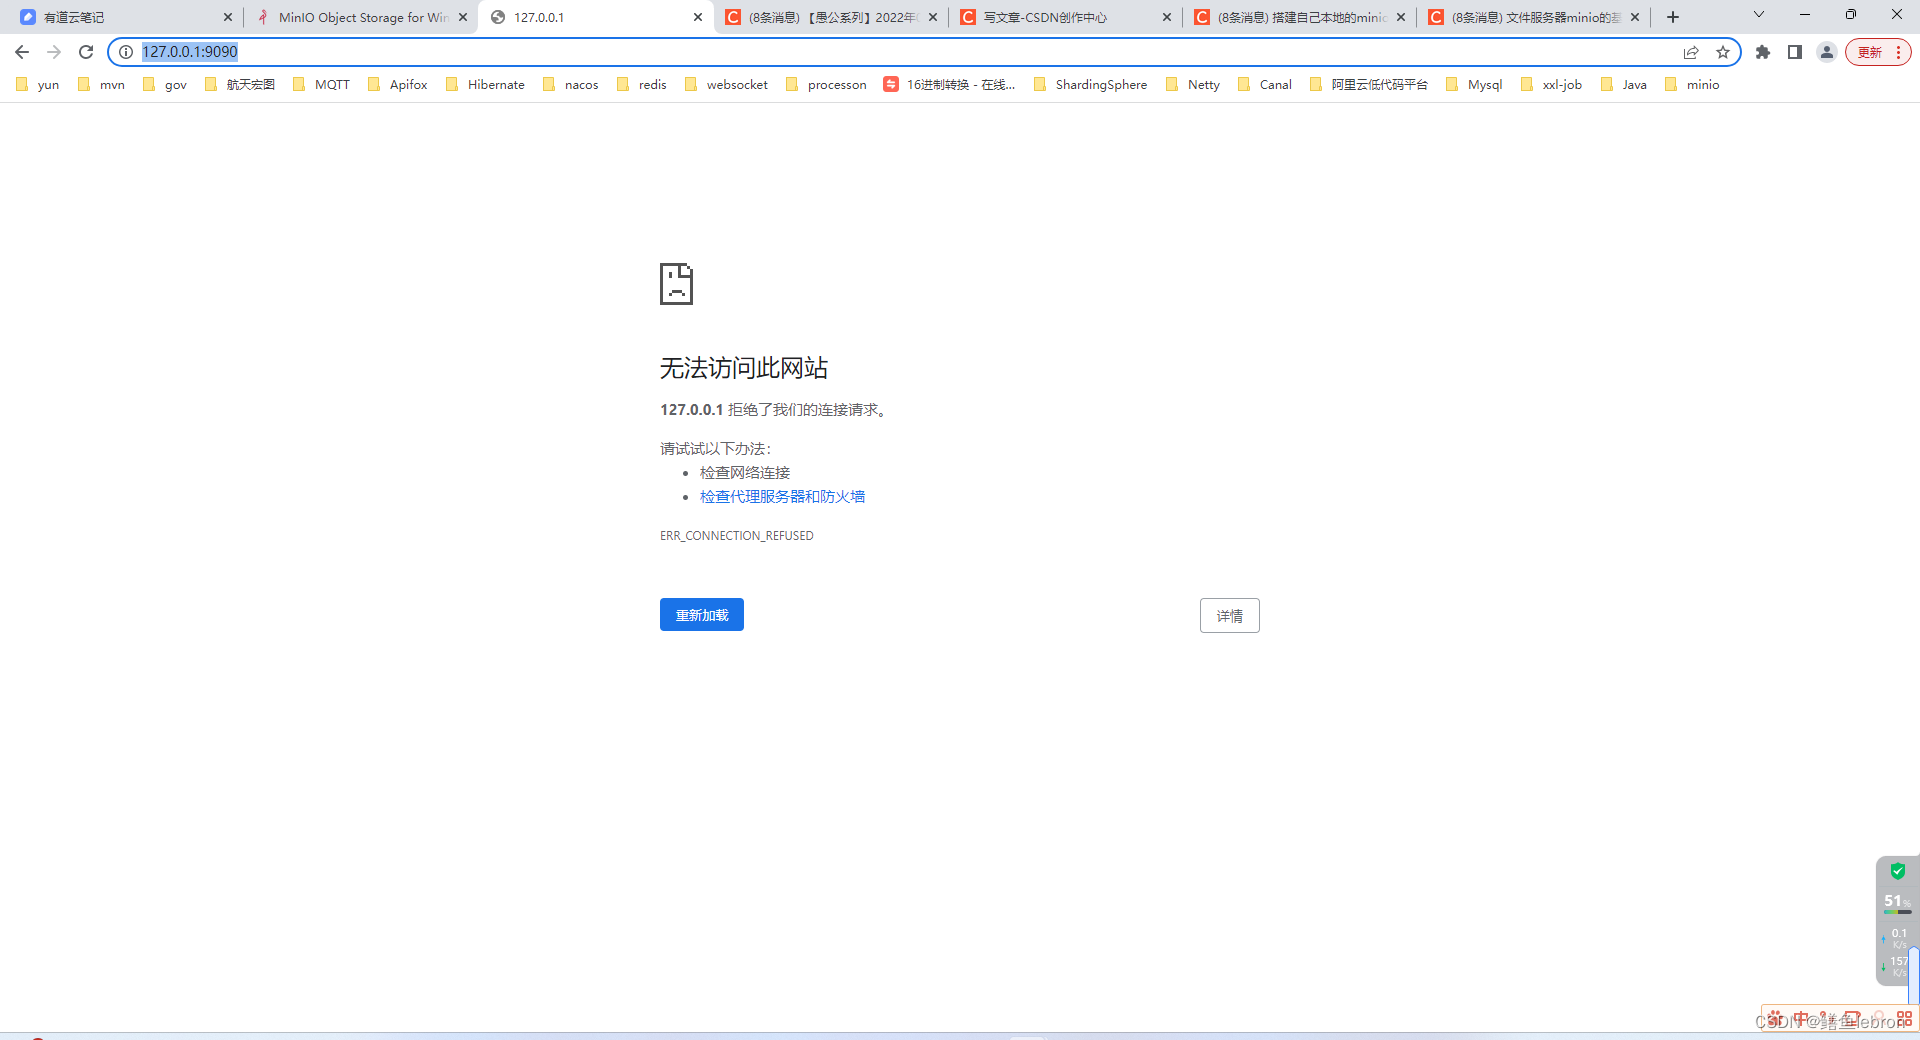Go forward using the forward arrow

point(54,52)
